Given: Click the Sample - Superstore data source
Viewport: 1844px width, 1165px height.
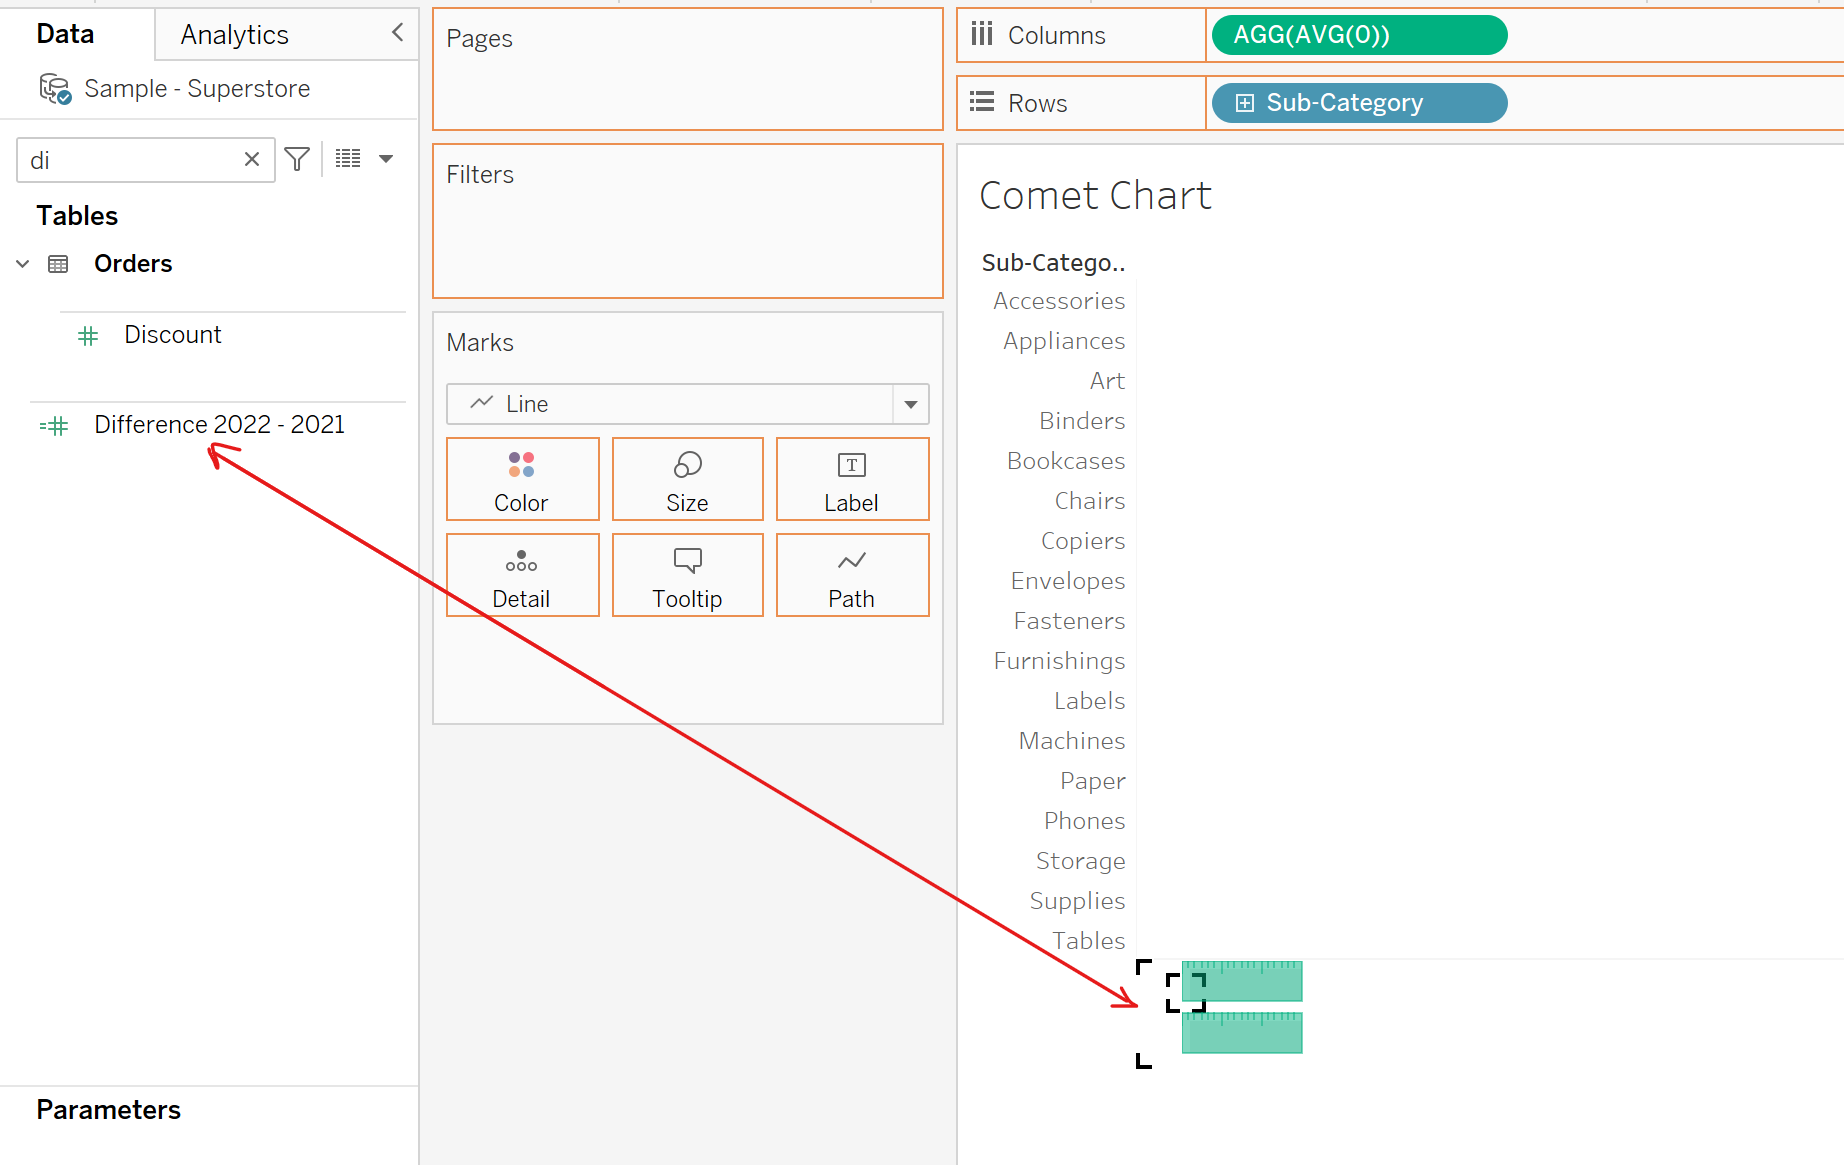Looking at the screenshot, I should pyautogui.click(x=197, y=89).
